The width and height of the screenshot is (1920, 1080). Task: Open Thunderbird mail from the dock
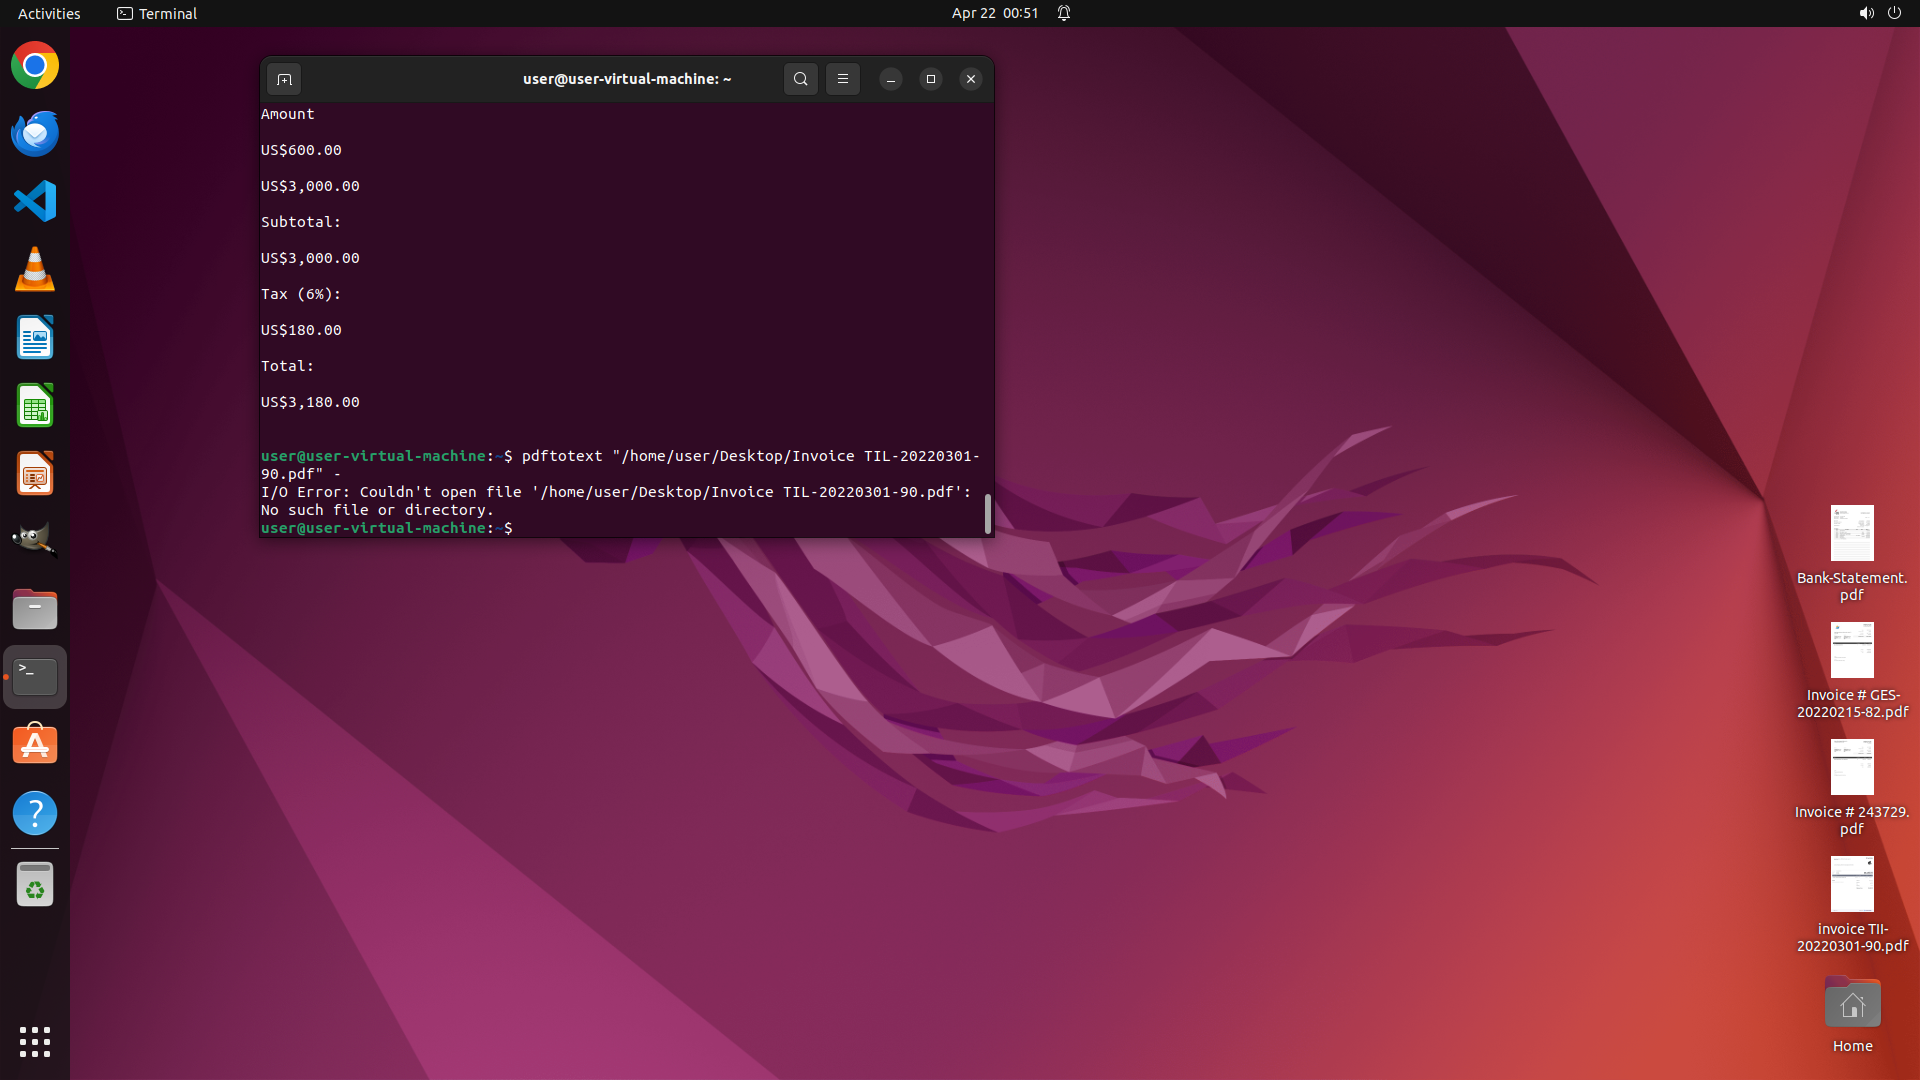click(35, 134)
